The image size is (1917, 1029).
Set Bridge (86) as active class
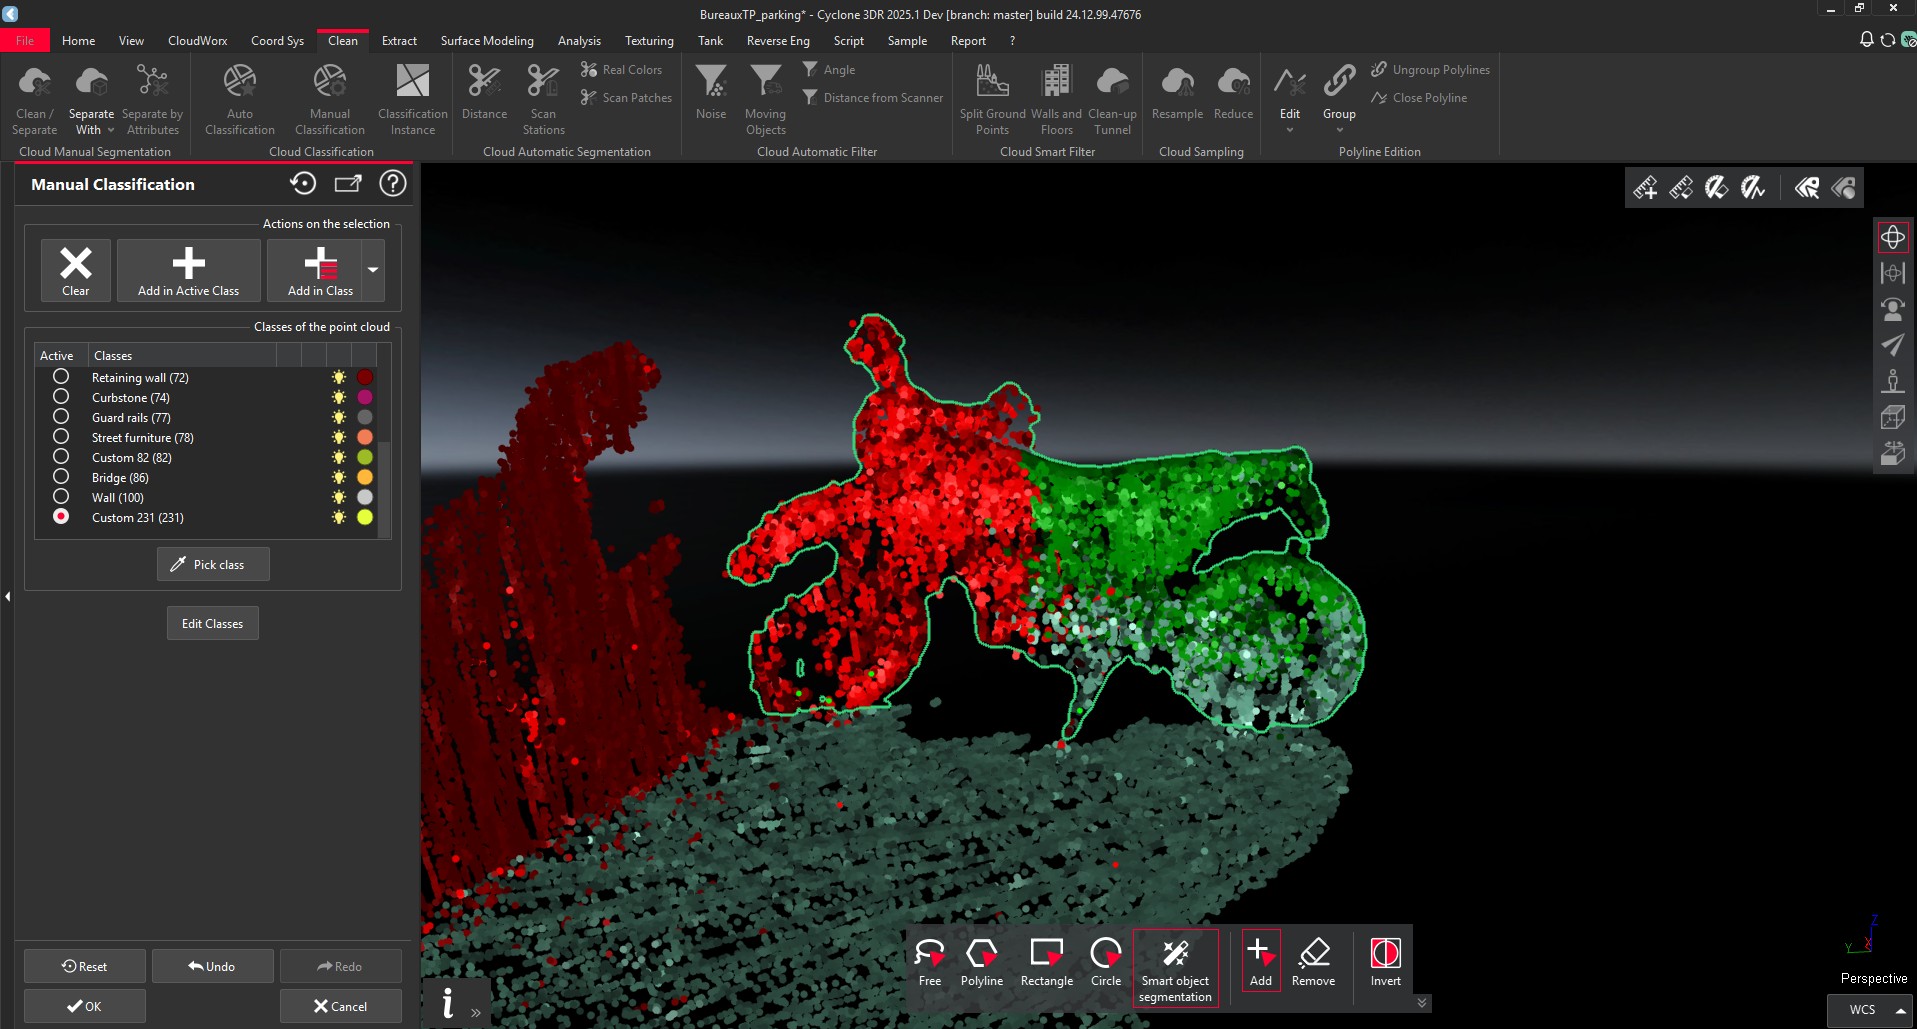[x=61, y=477]
